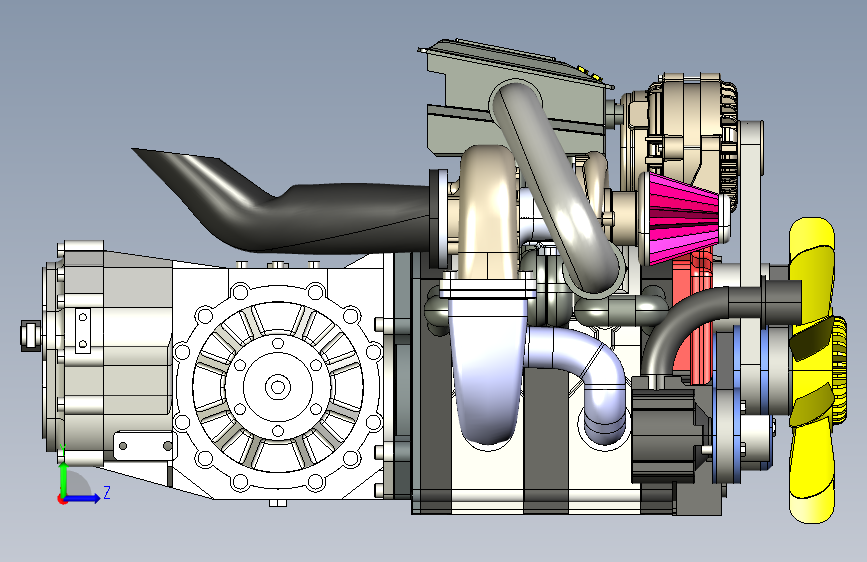Select the shaft nut at the gearbox end
Viewport: 867px width, 562px height.
30,335
